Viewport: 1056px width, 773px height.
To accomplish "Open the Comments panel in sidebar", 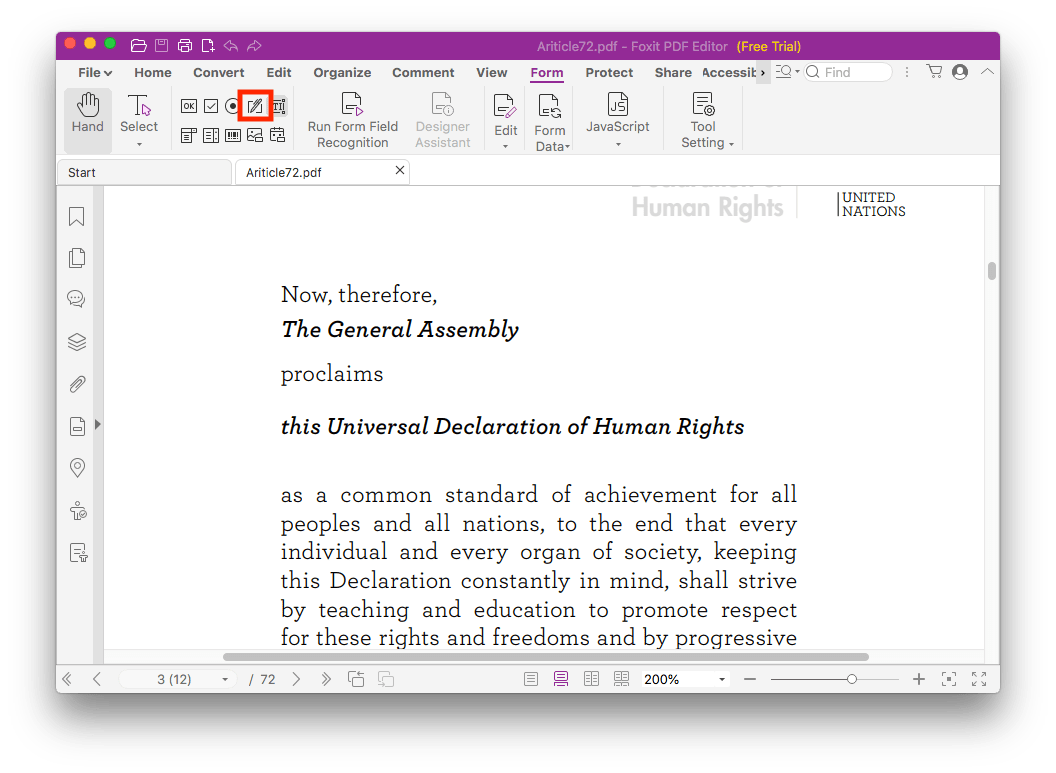I will pos(77,298).
